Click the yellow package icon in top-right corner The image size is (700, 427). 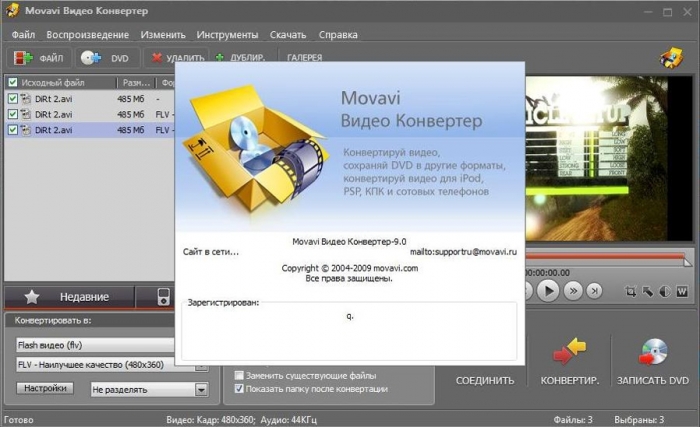tap(672, 57)
